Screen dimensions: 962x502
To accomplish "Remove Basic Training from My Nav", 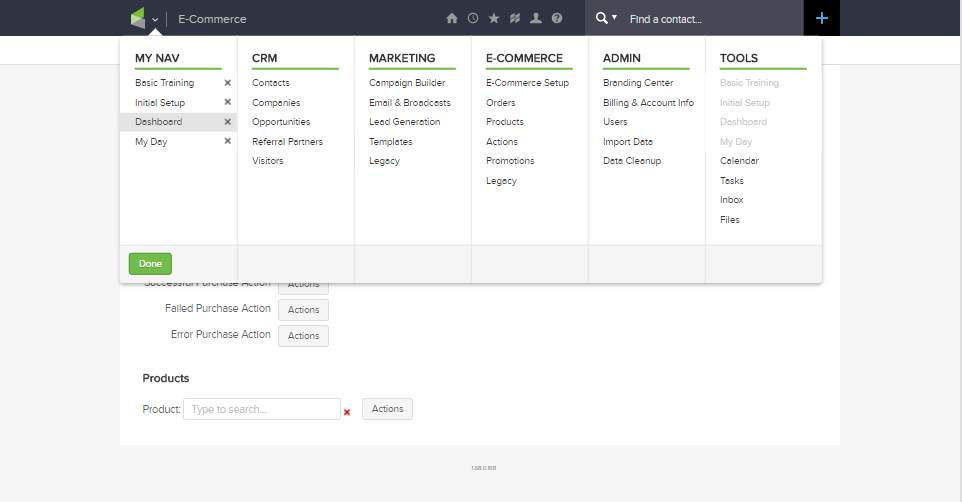I will tap(228, 83).
